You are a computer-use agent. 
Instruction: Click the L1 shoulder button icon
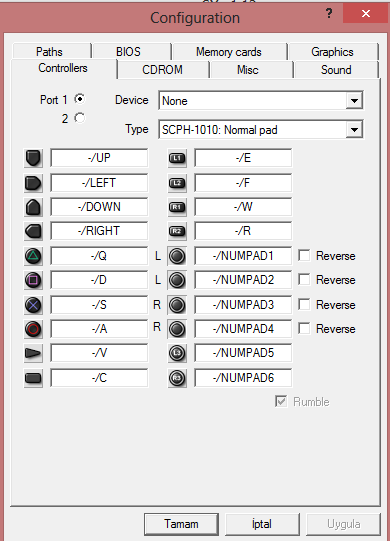177,158
